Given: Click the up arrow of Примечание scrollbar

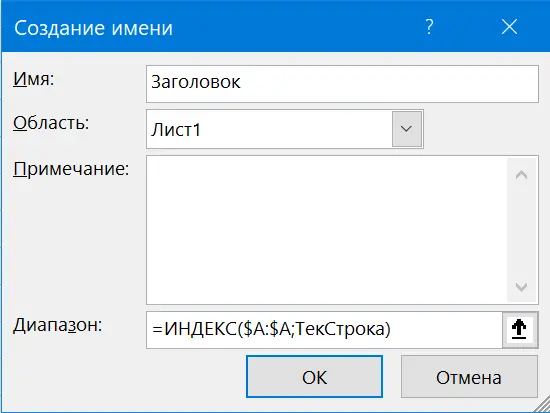Looking at the screenshot, I should (522, 175).
